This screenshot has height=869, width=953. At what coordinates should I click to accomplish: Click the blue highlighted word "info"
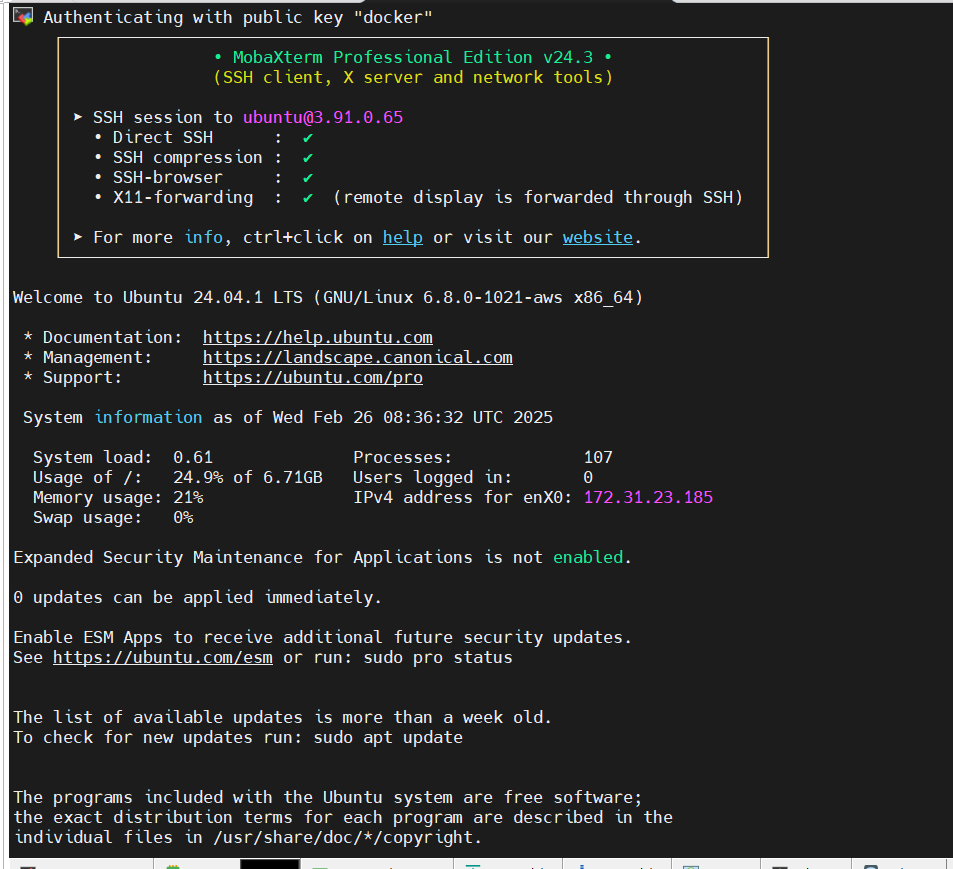[204, 237]
